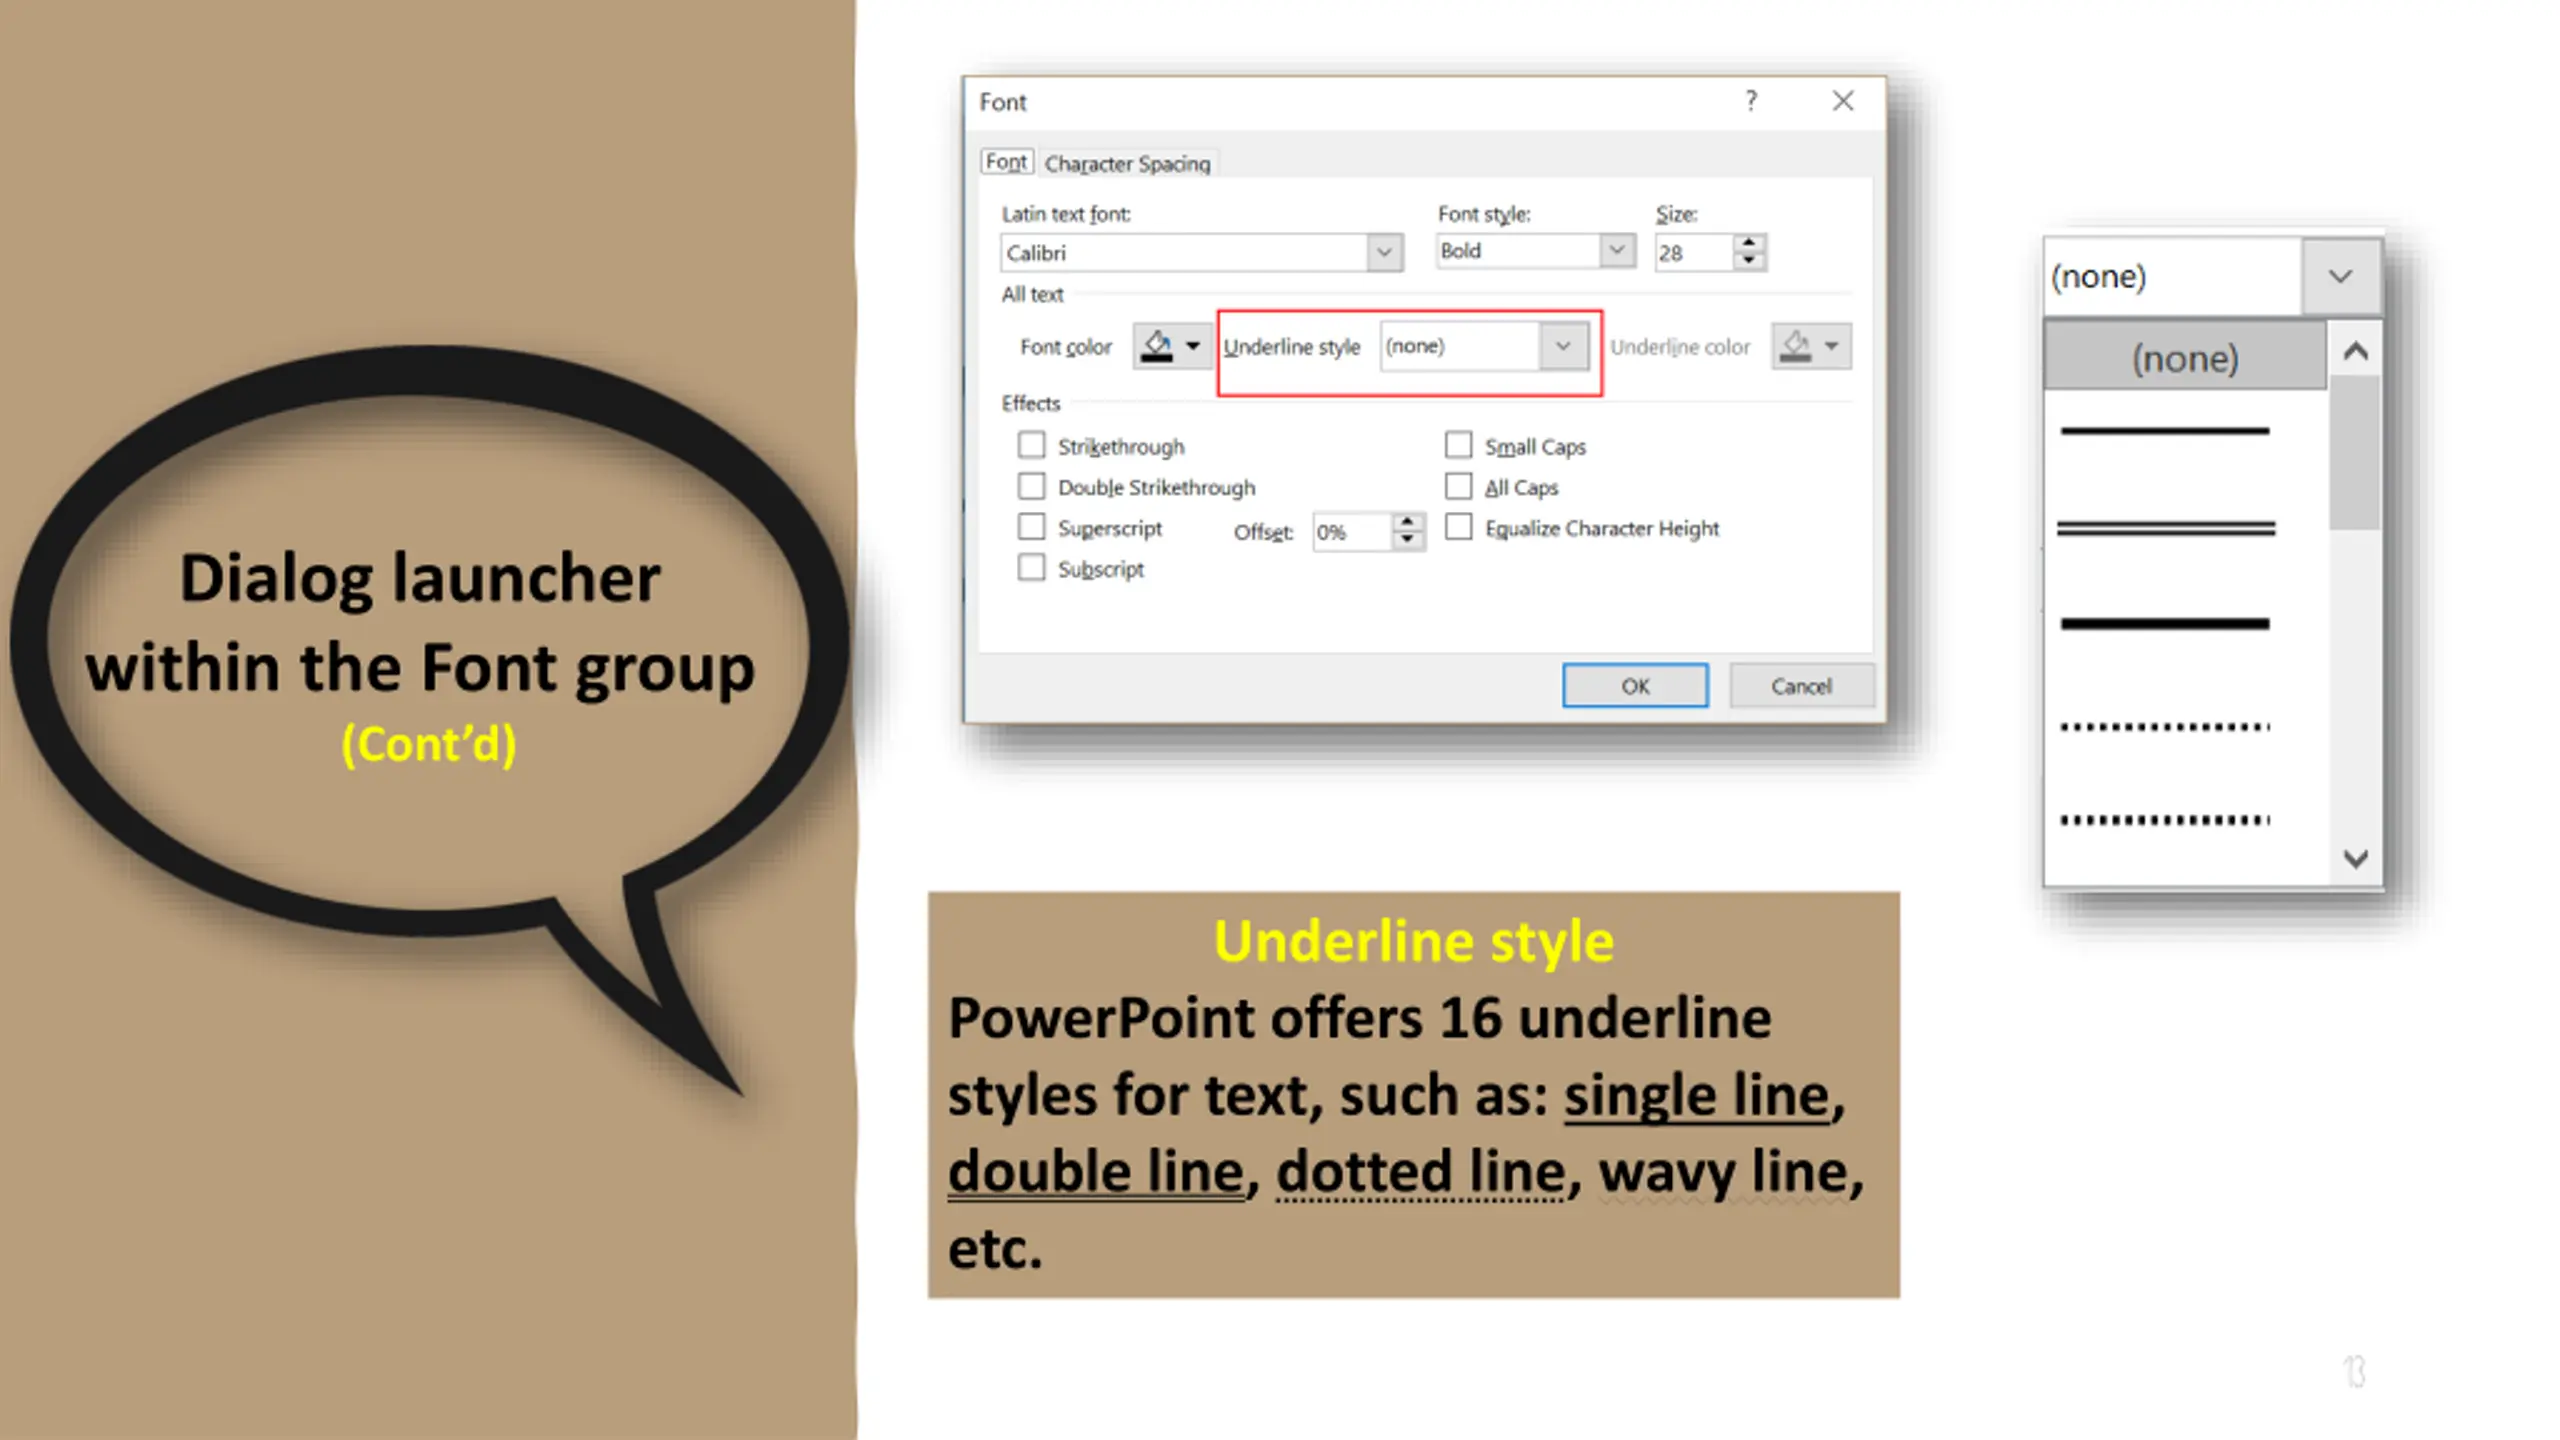This screenshot has height=1440, width=2560.
Task: Choose single line underline option
Action: [2165, 431]
